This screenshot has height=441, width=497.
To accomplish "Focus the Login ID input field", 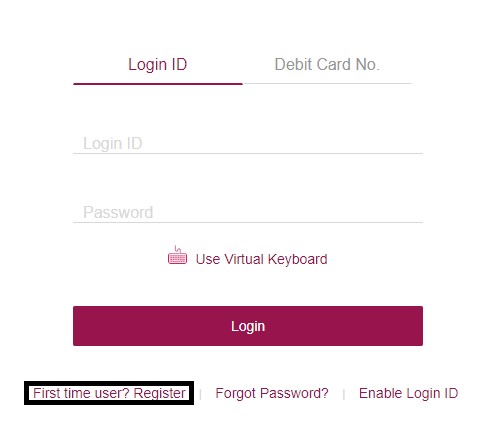I will [x=248, y=144].
